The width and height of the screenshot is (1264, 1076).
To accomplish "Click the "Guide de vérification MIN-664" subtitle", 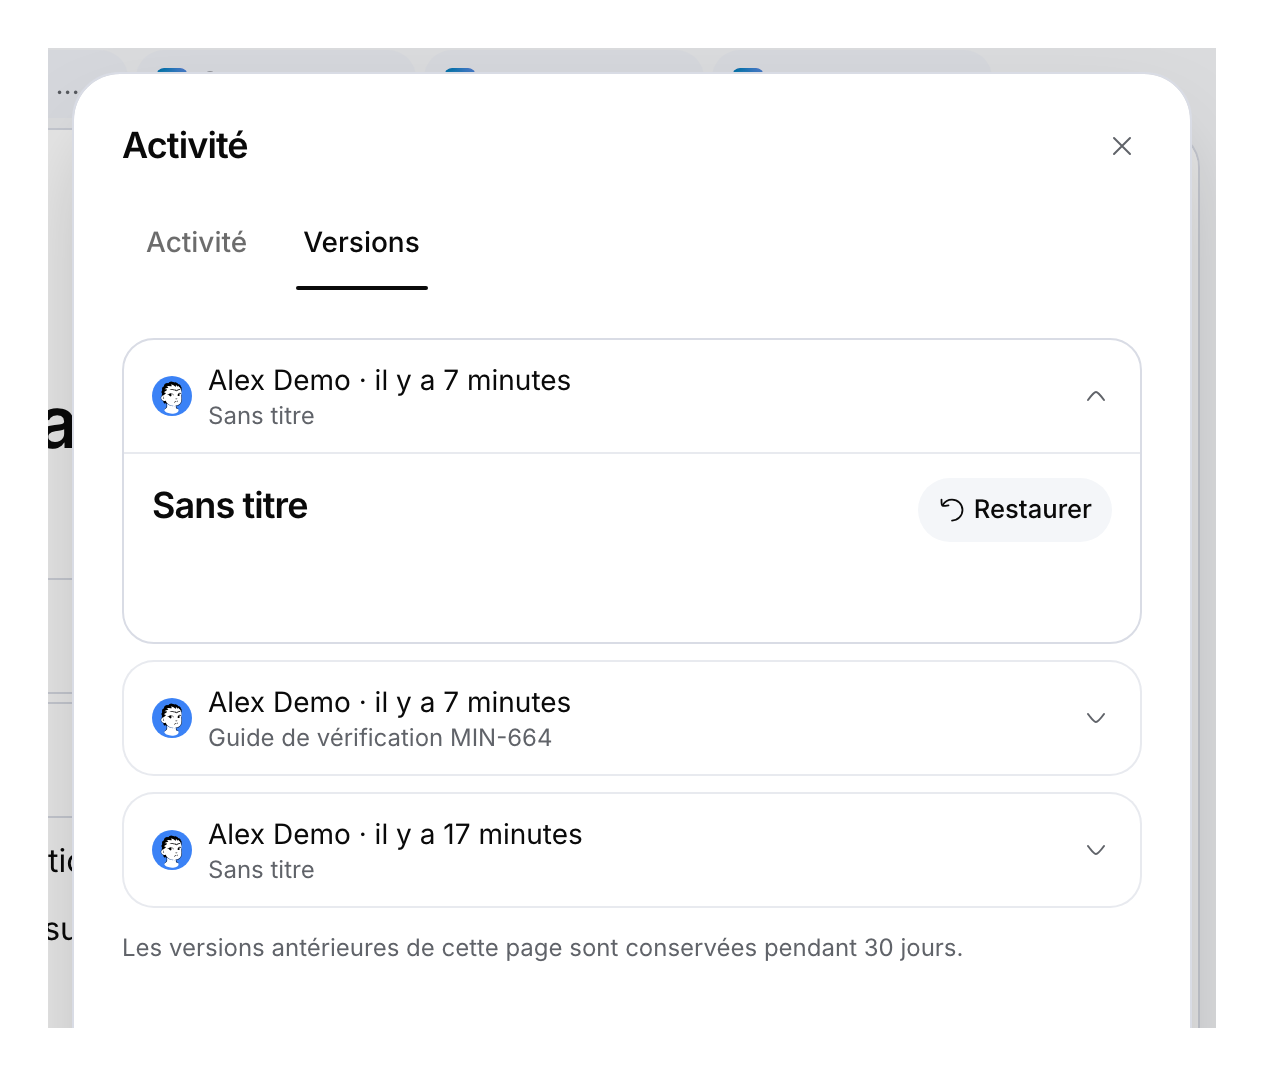I will (380, 738).
